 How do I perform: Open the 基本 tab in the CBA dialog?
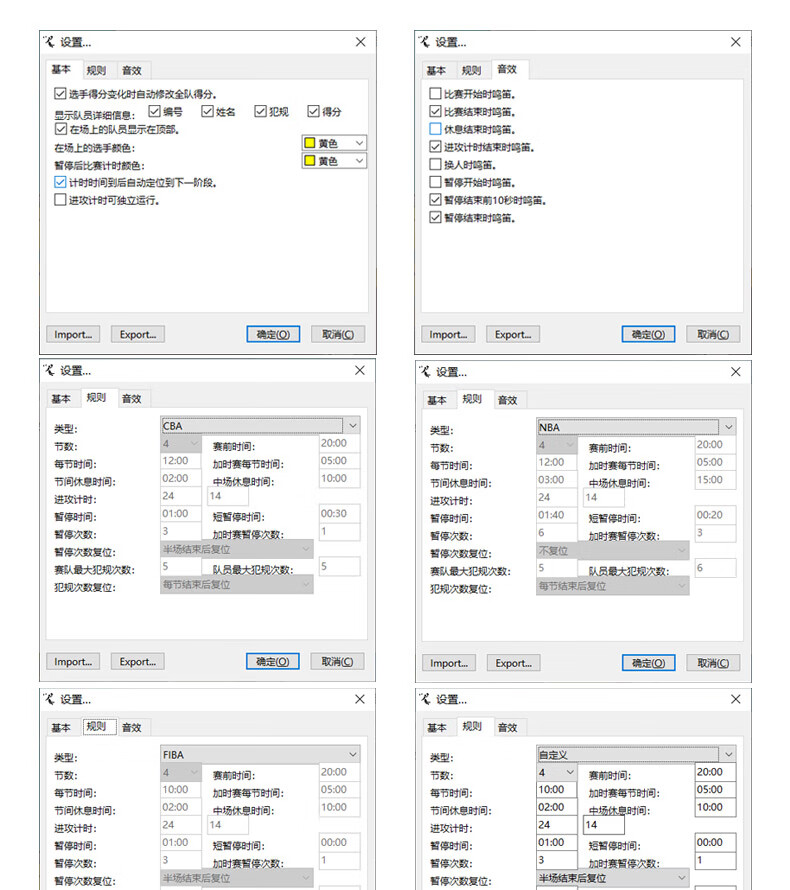tap(61, 399)
